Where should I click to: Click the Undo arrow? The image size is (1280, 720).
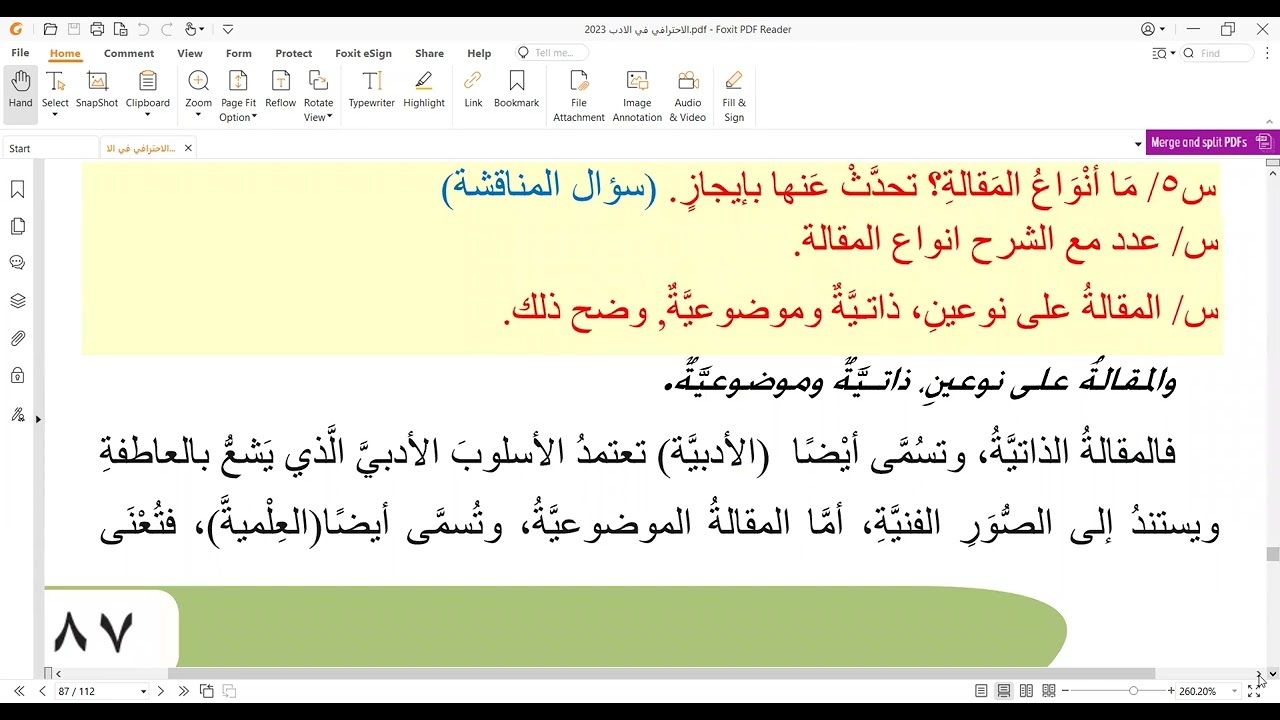143,29
